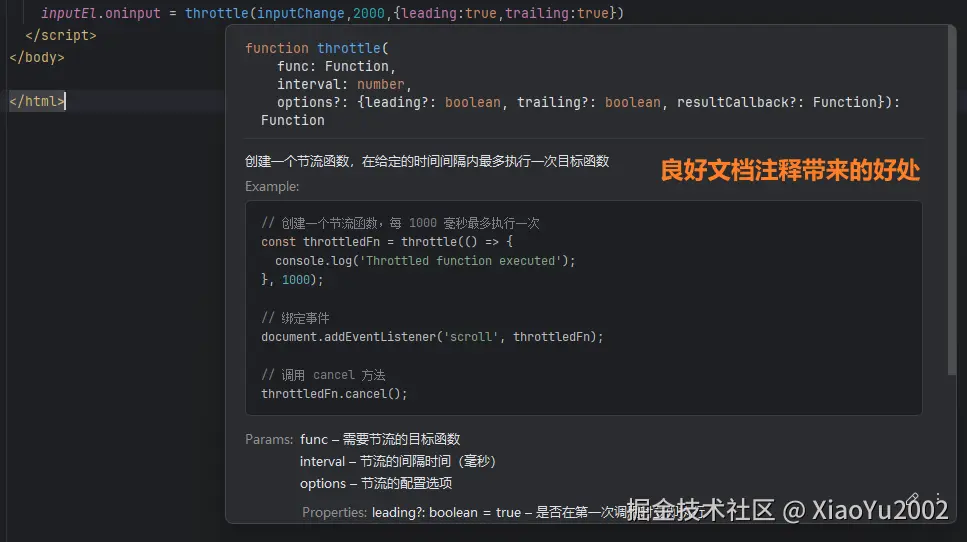The image size is (967, 542).
Task: Click the description '创建一个节流函数' sentence
Action: click(x=427, y=162)
